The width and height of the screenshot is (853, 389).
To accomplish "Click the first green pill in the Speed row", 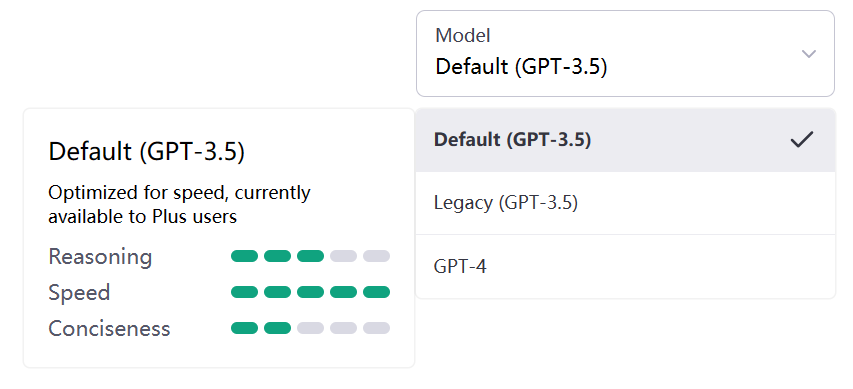I will (244, 292).
